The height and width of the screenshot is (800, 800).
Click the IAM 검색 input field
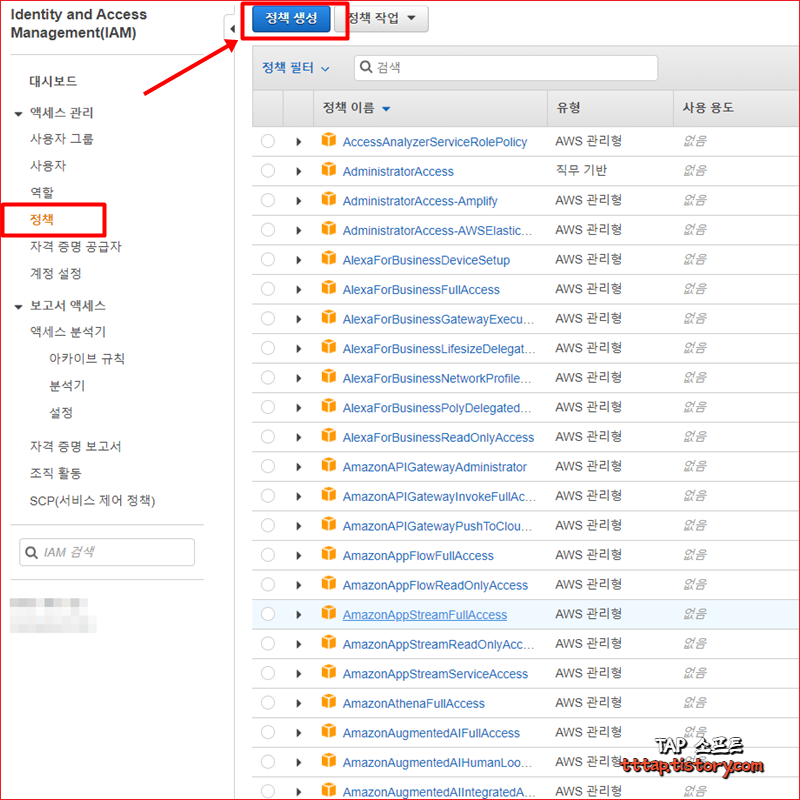tap(107, 552)
